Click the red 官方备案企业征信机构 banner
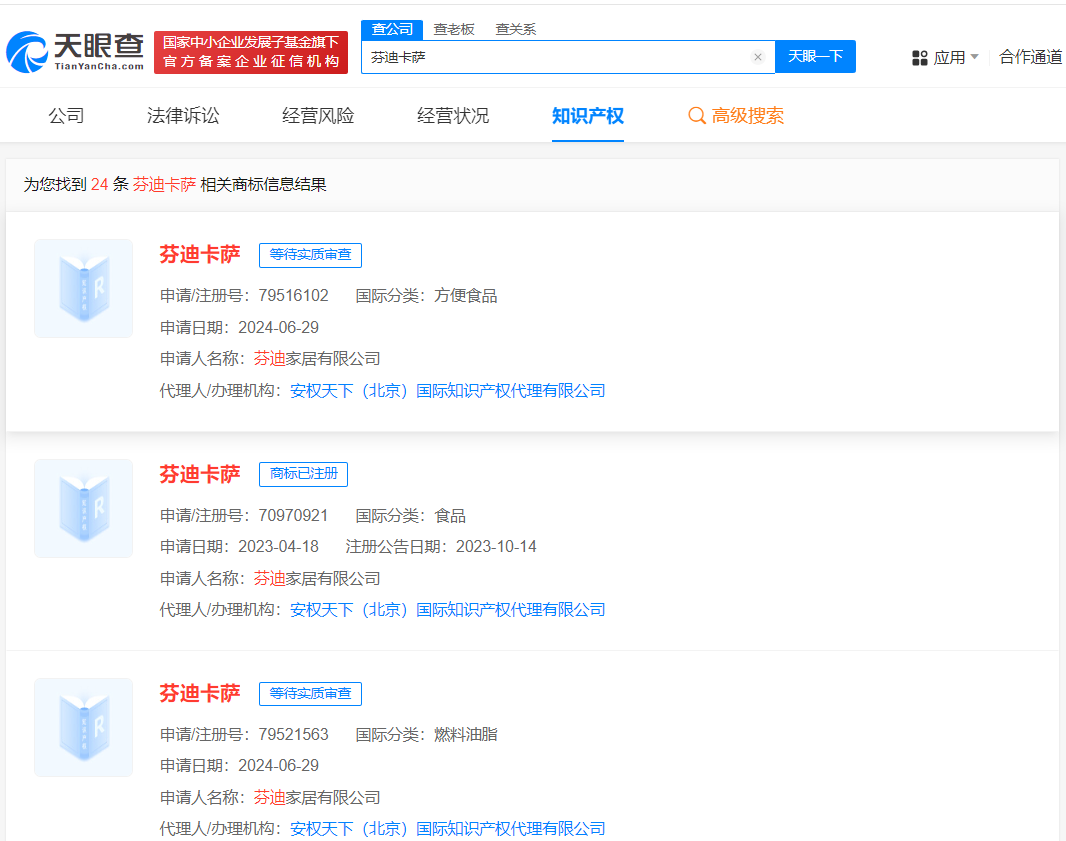This screenshot has width=1066, height=841. pos(251,52)
